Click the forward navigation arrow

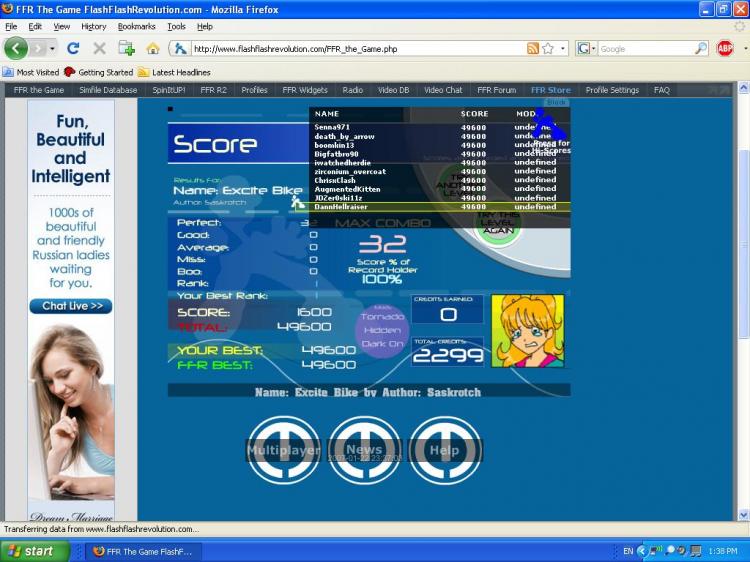point(38,48)
